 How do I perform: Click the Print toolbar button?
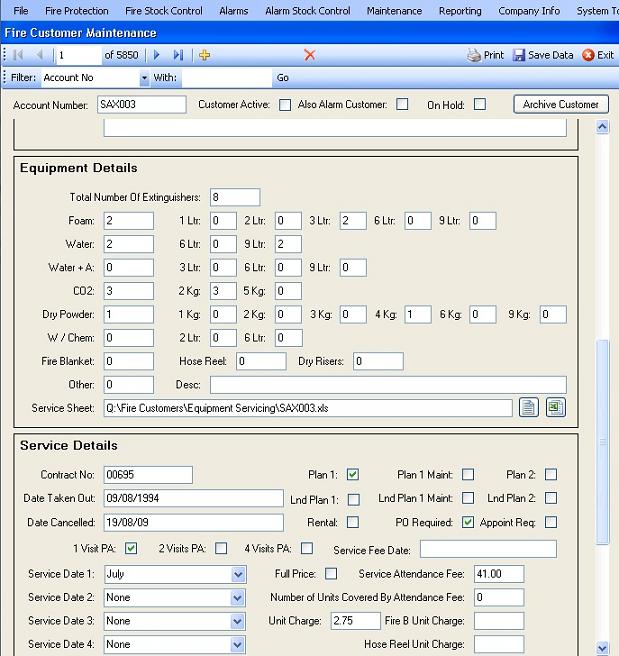point(486,55)
